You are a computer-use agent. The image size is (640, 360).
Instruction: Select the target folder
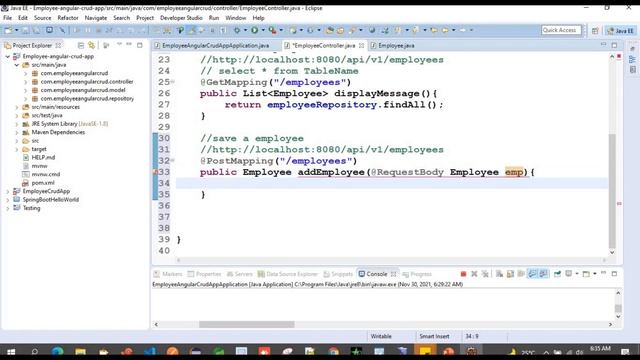[x=39, y=149]
